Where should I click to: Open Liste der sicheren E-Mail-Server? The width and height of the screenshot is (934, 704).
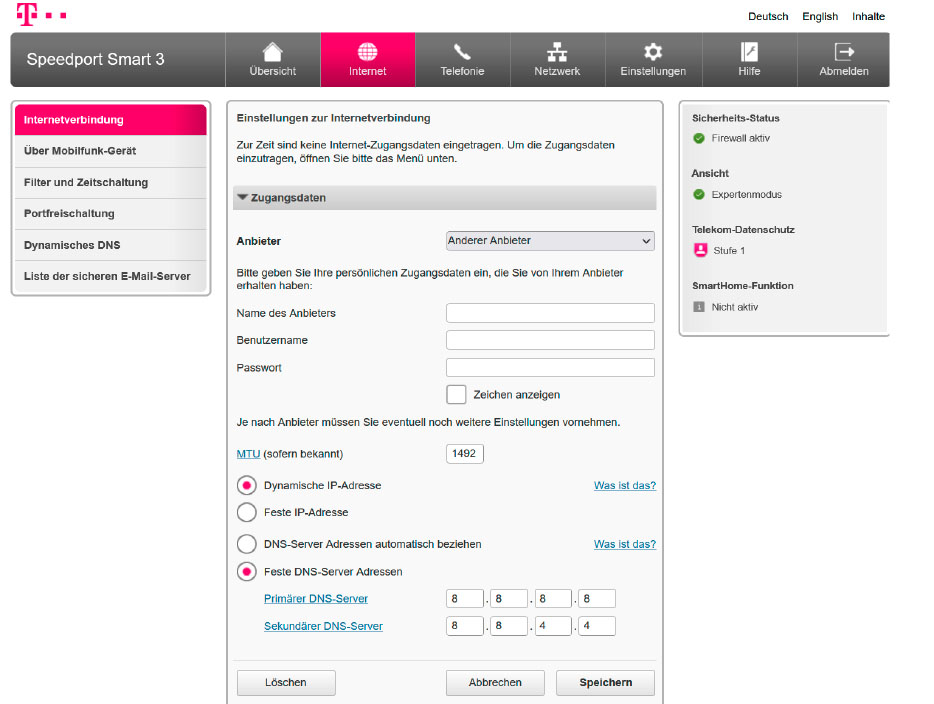click(x=111, y=276)
